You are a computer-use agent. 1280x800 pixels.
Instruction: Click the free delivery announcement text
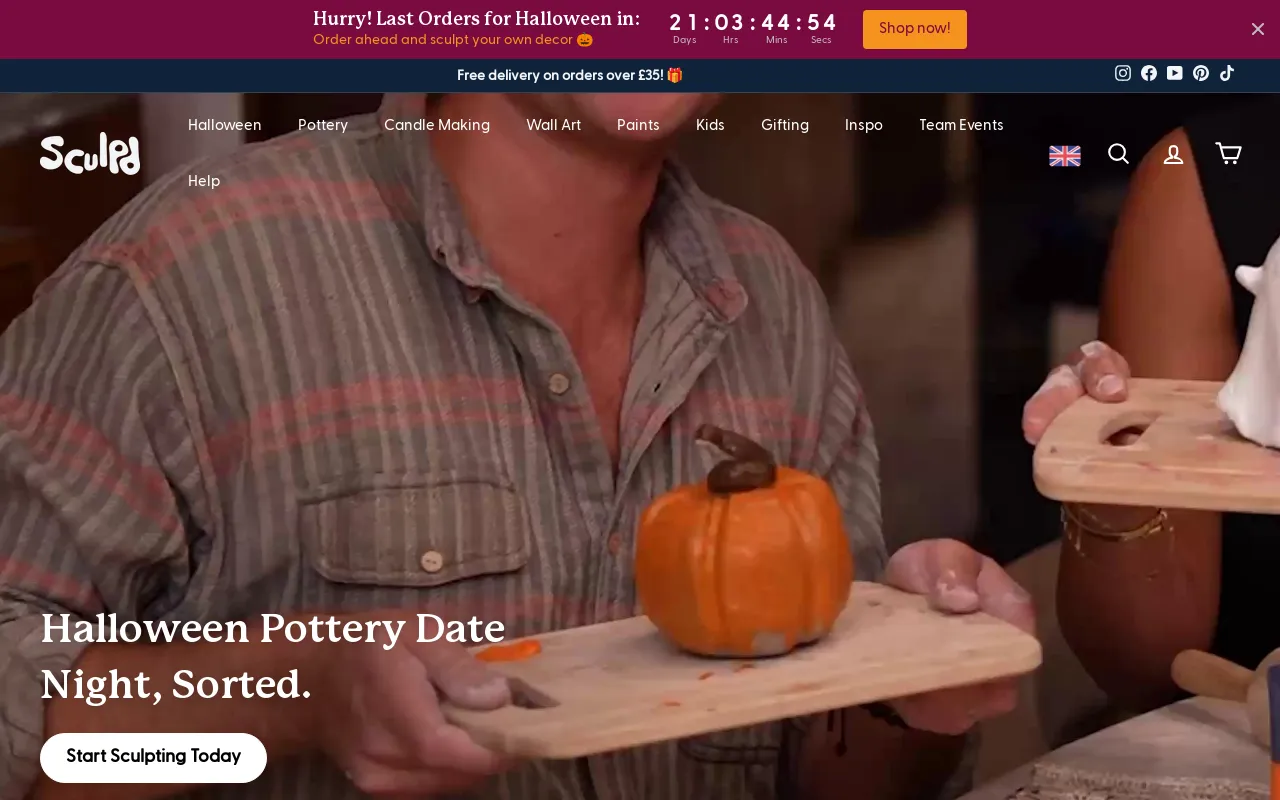(570, 75)
